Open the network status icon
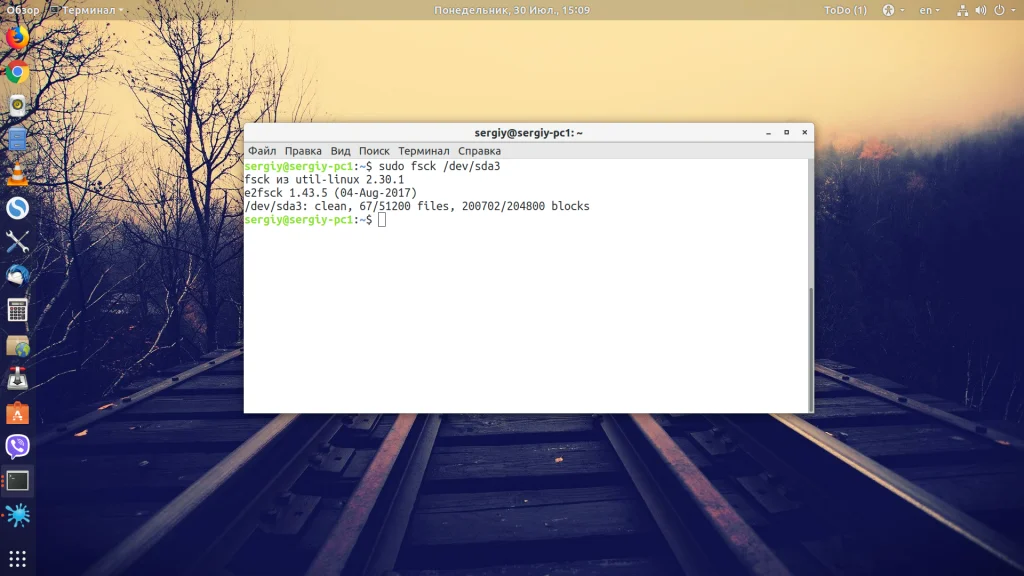The height and width of the screenshot is (576, 1024). tap(962, 10)
